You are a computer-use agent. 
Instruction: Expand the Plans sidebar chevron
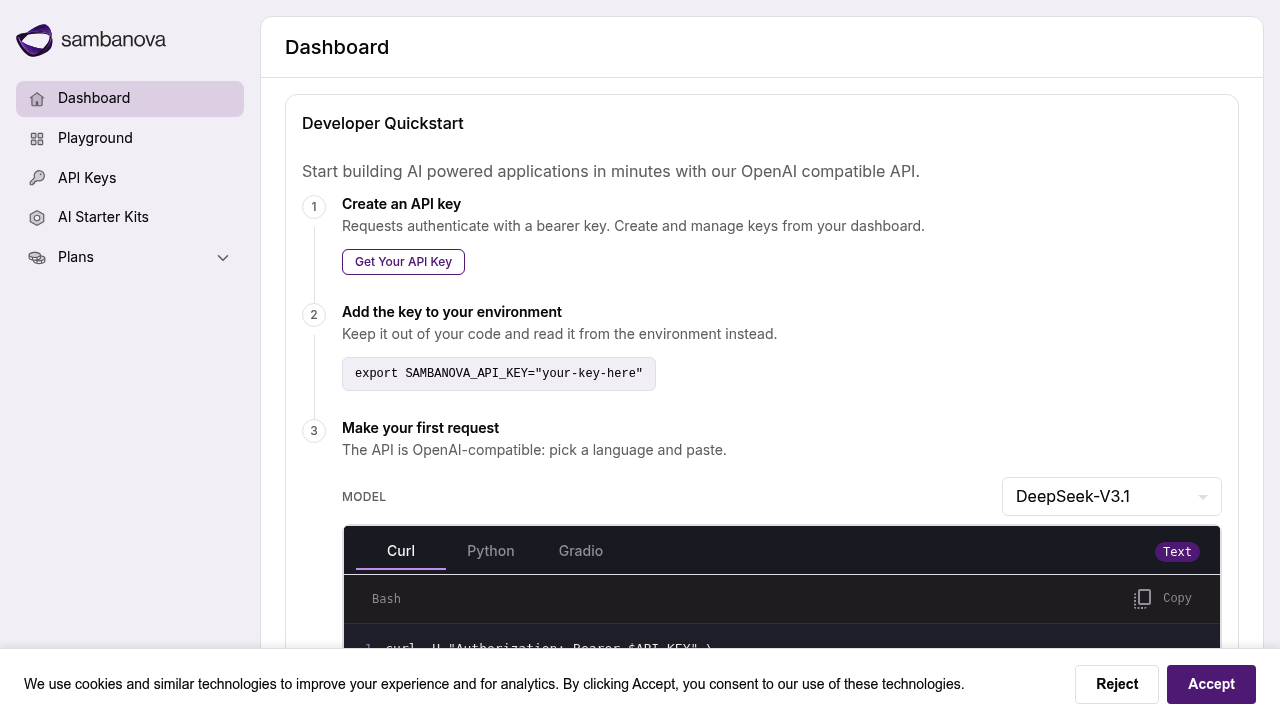(x=223, y=258)
